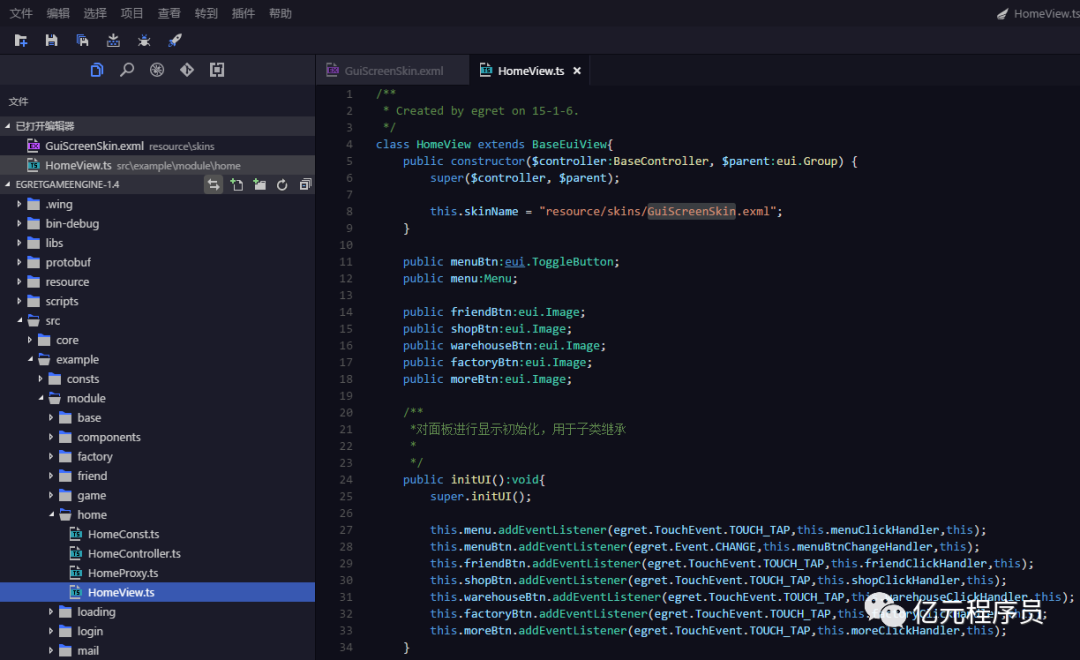Click the build project toolbar icon

(x=113, y=41)
